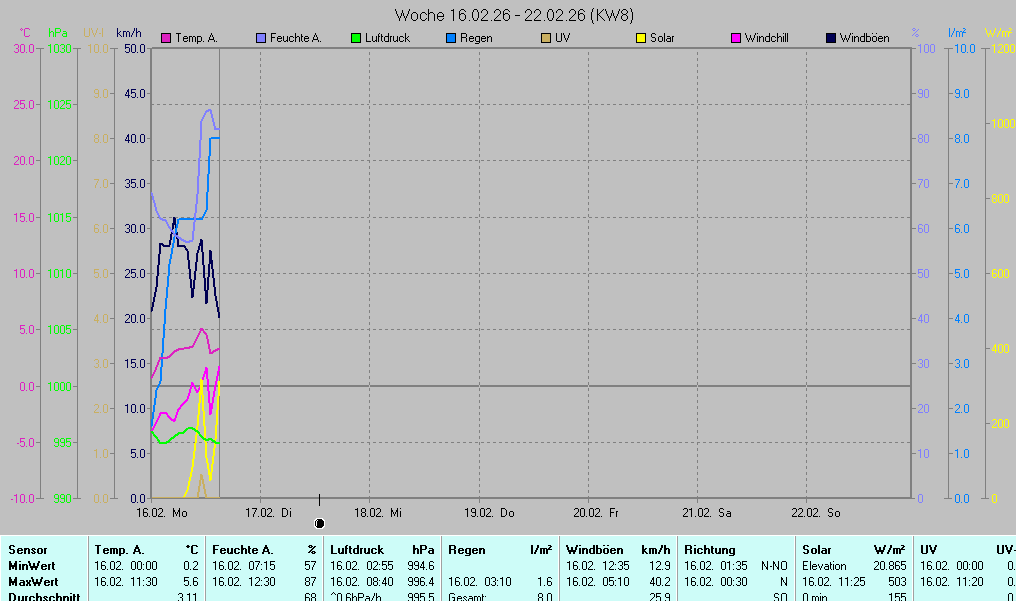This screenshot has height=601, width=1016.
Task: Click the Temp. A. legend color box
Action: 166,38
